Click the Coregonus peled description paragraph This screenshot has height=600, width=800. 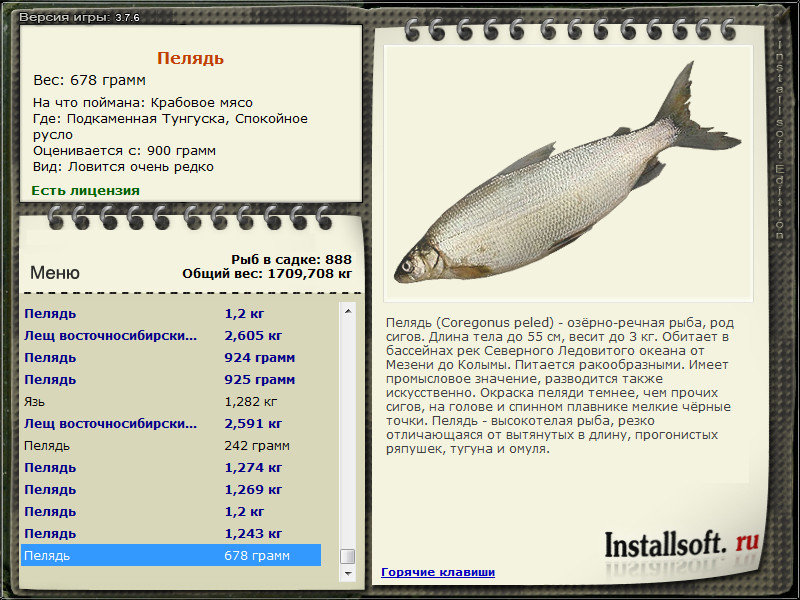(x=560, y=386)
